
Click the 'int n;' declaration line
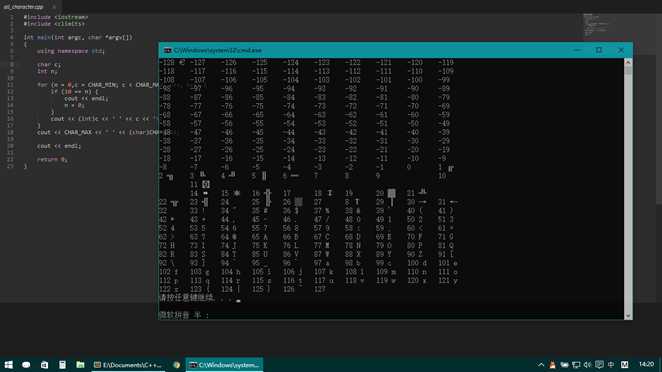[47, 71]
